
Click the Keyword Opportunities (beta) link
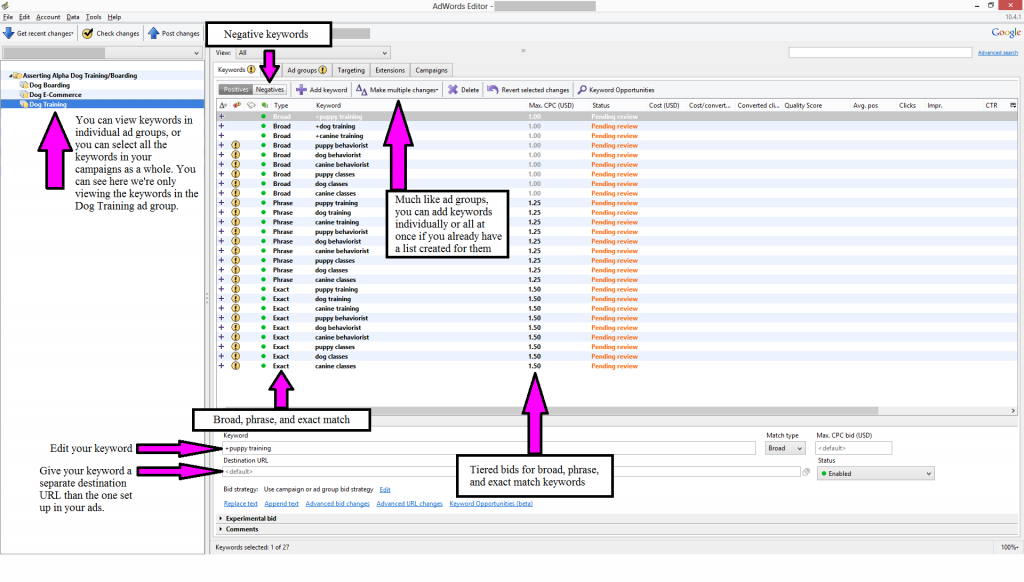491,504
